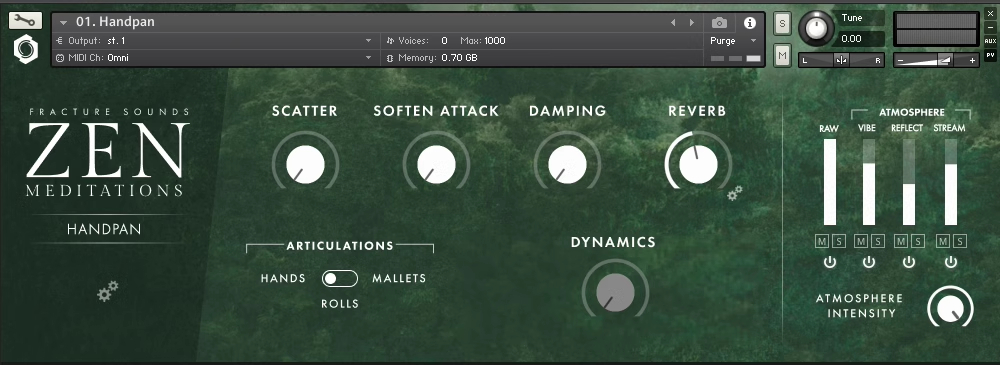Viewport: 1000px width, 365px height.
Task: Toggle power for the VIBE atmosphere channel
Action: 869,262
